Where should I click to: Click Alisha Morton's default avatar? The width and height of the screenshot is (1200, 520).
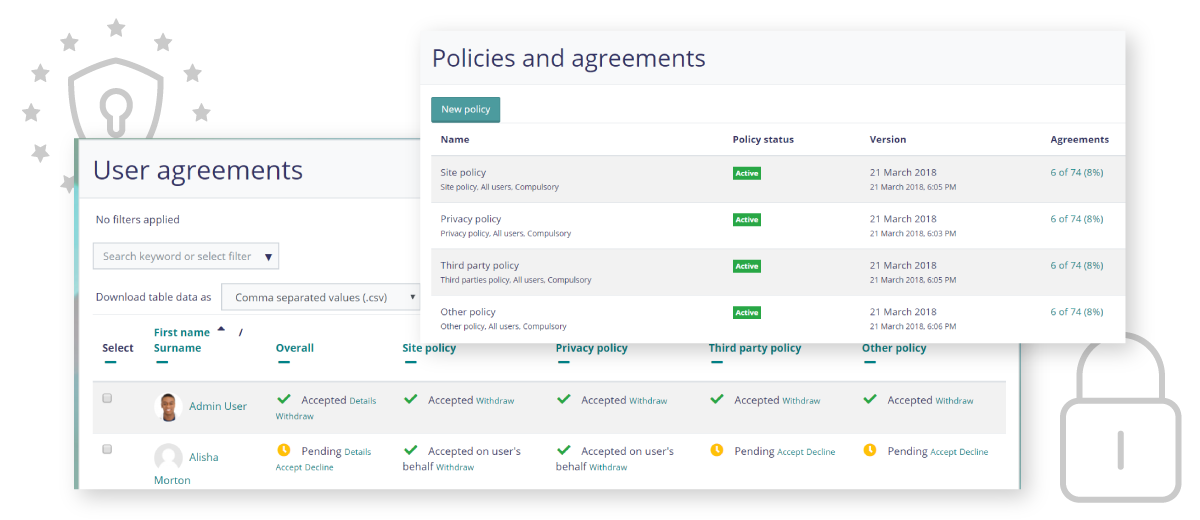tap(168, 457)
